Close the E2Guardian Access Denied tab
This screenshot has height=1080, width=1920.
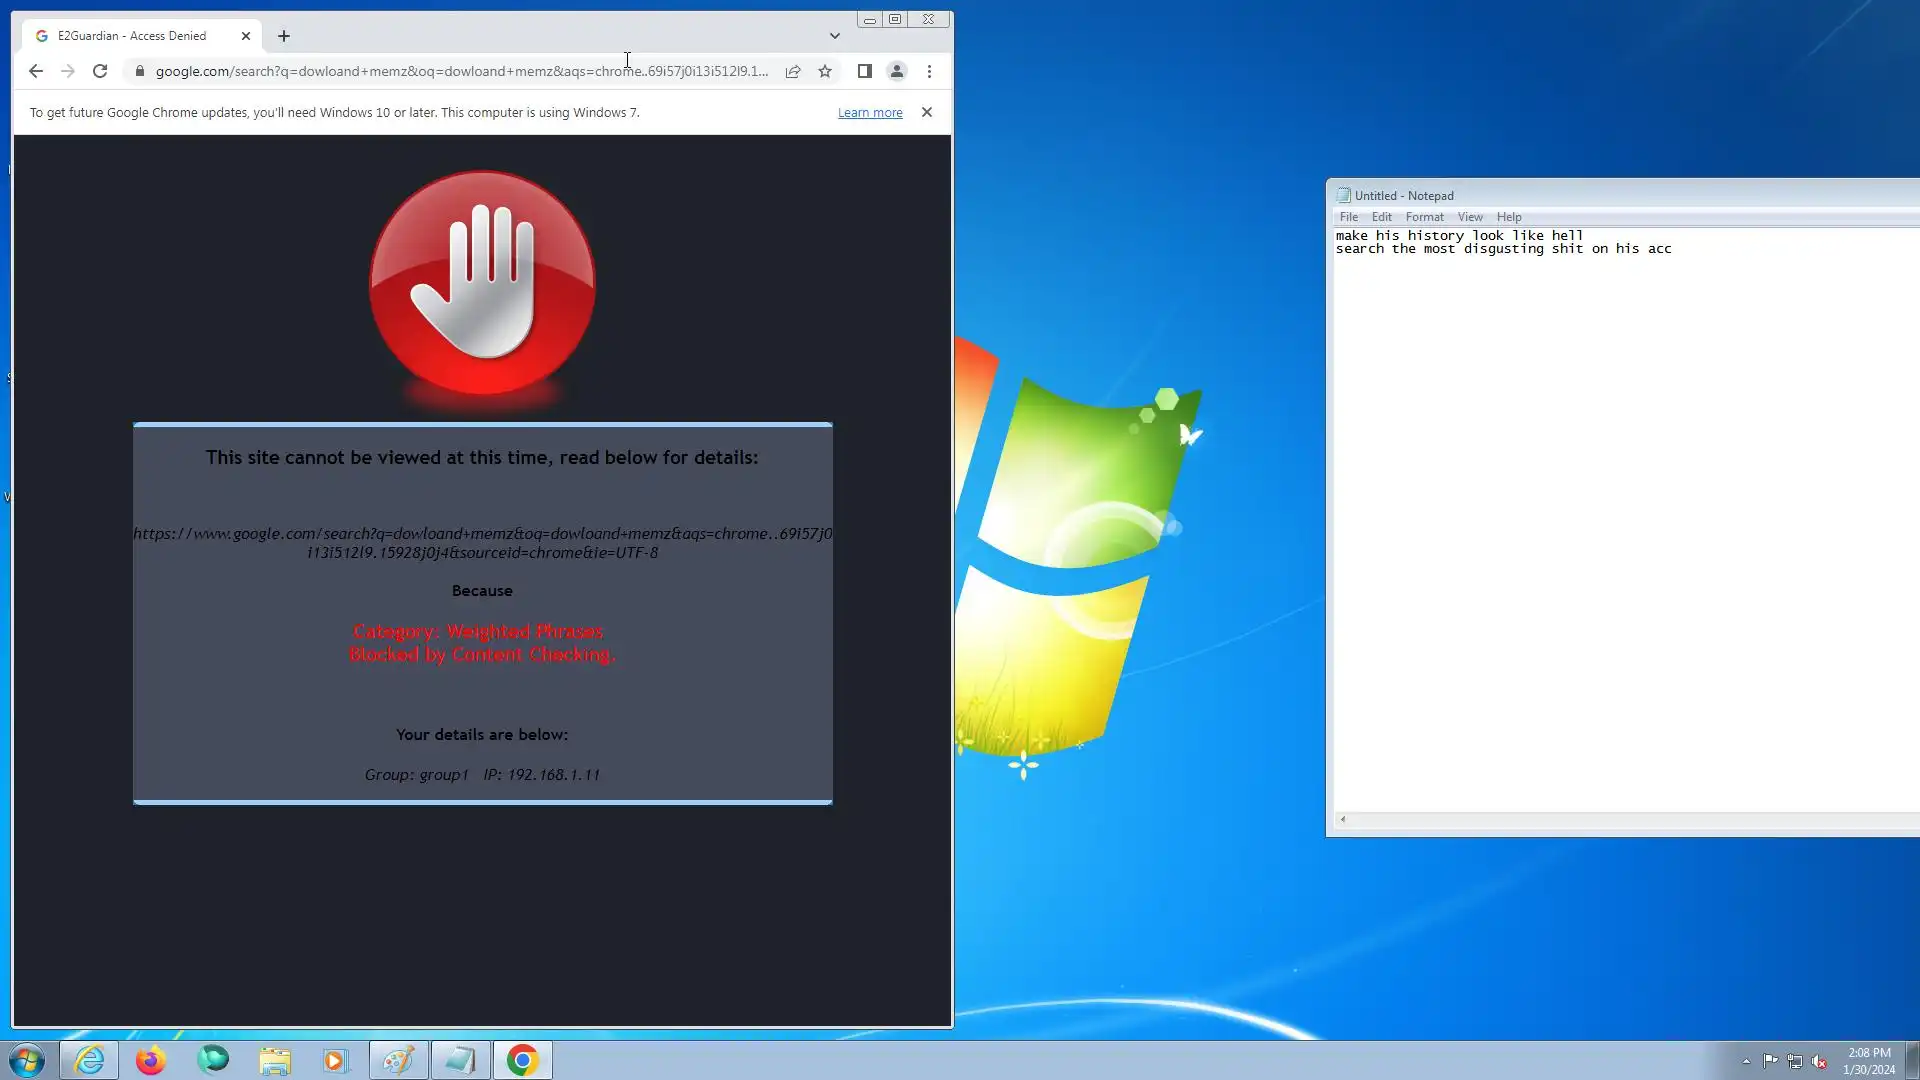coord(246,36)
